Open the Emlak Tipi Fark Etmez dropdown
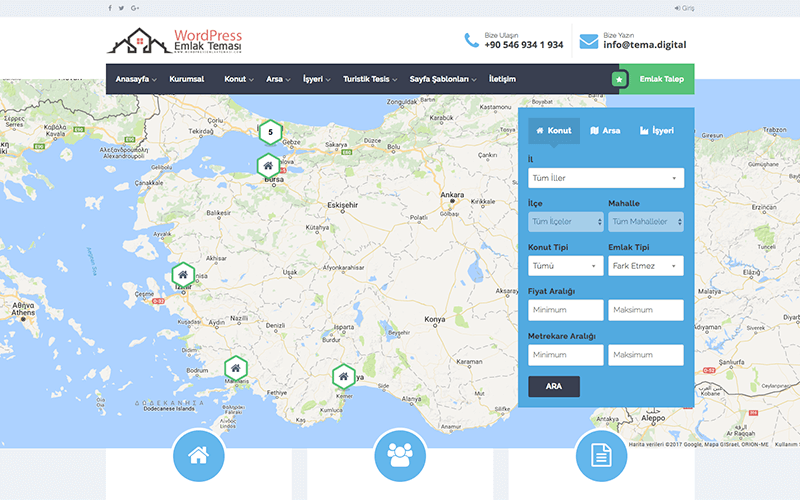800x500 pixels. point(645,266)
